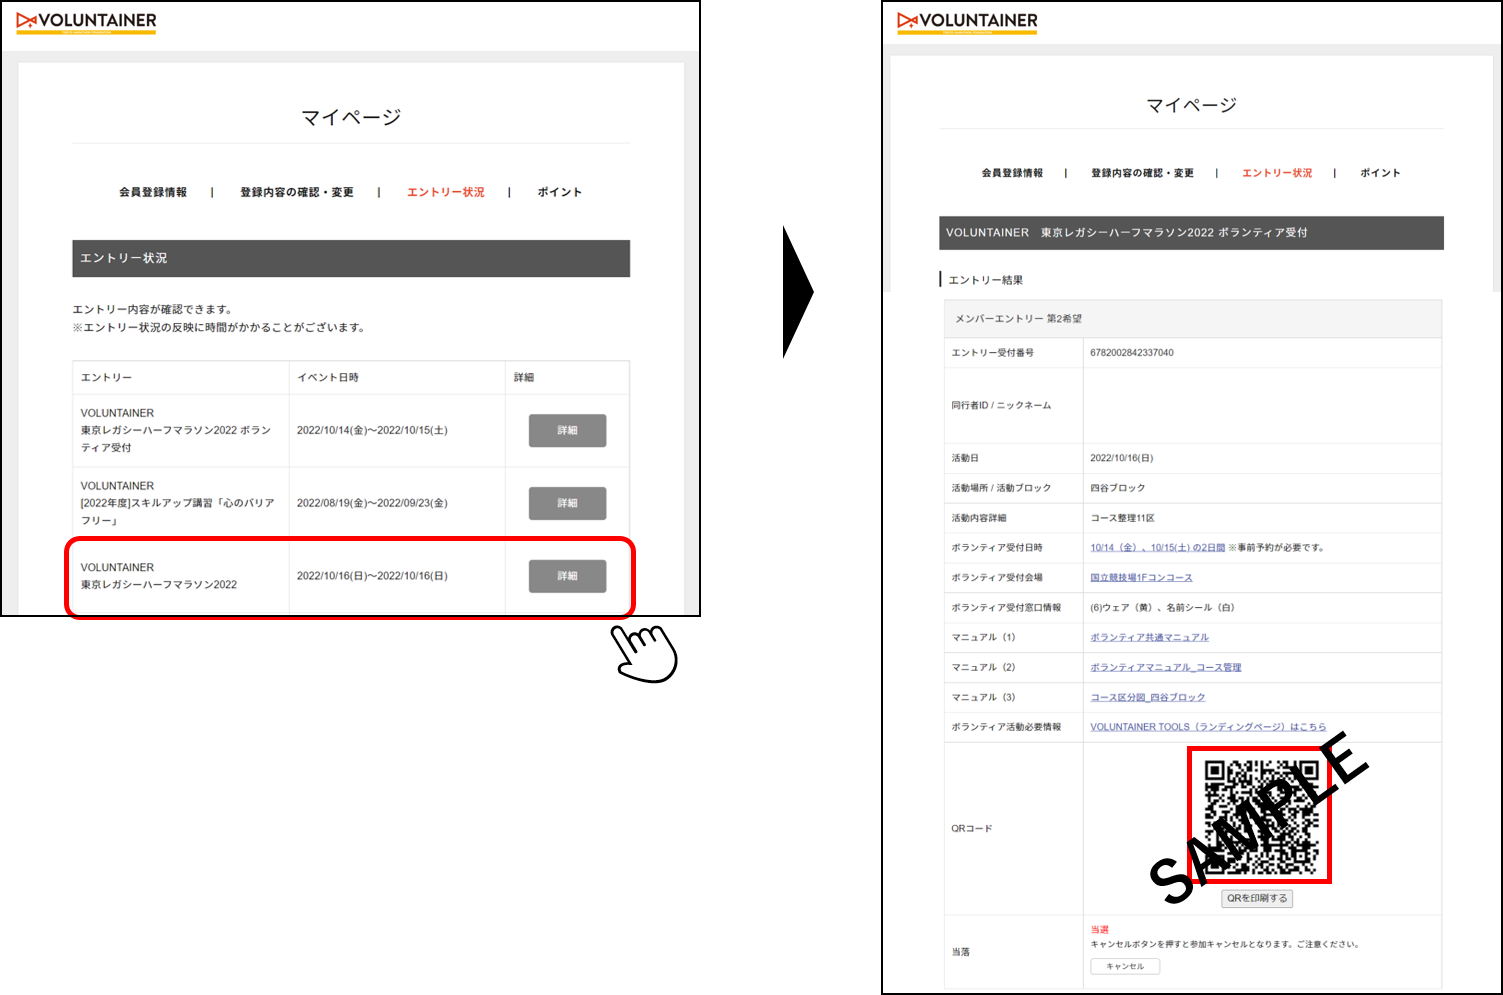1503x995 pixels.
Task: Click 詳細 for スキルアップ講習 entry
Action: (567, 503)
